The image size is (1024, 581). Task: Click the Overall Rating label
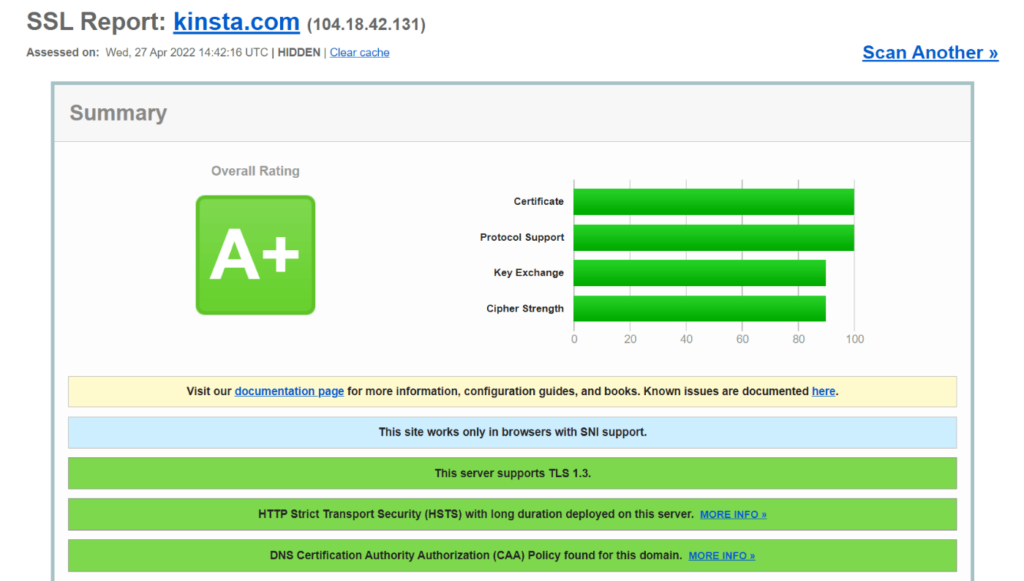coord(255,171)
